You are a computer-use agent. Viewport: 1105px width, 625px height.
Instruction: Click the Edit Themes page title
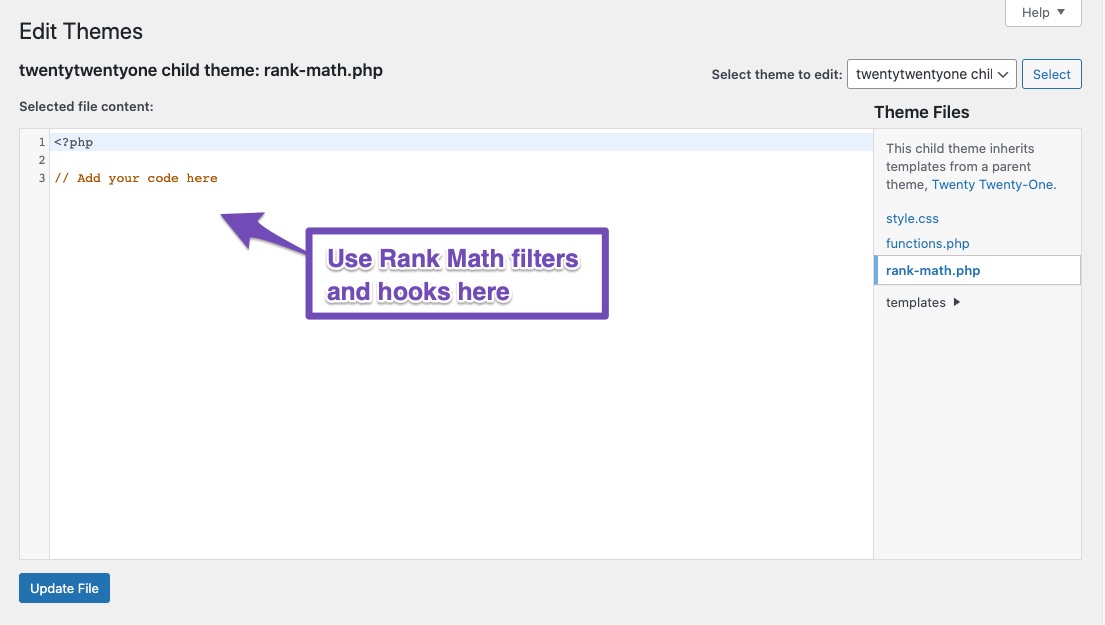pyautogui.click(x=81, y=31)
